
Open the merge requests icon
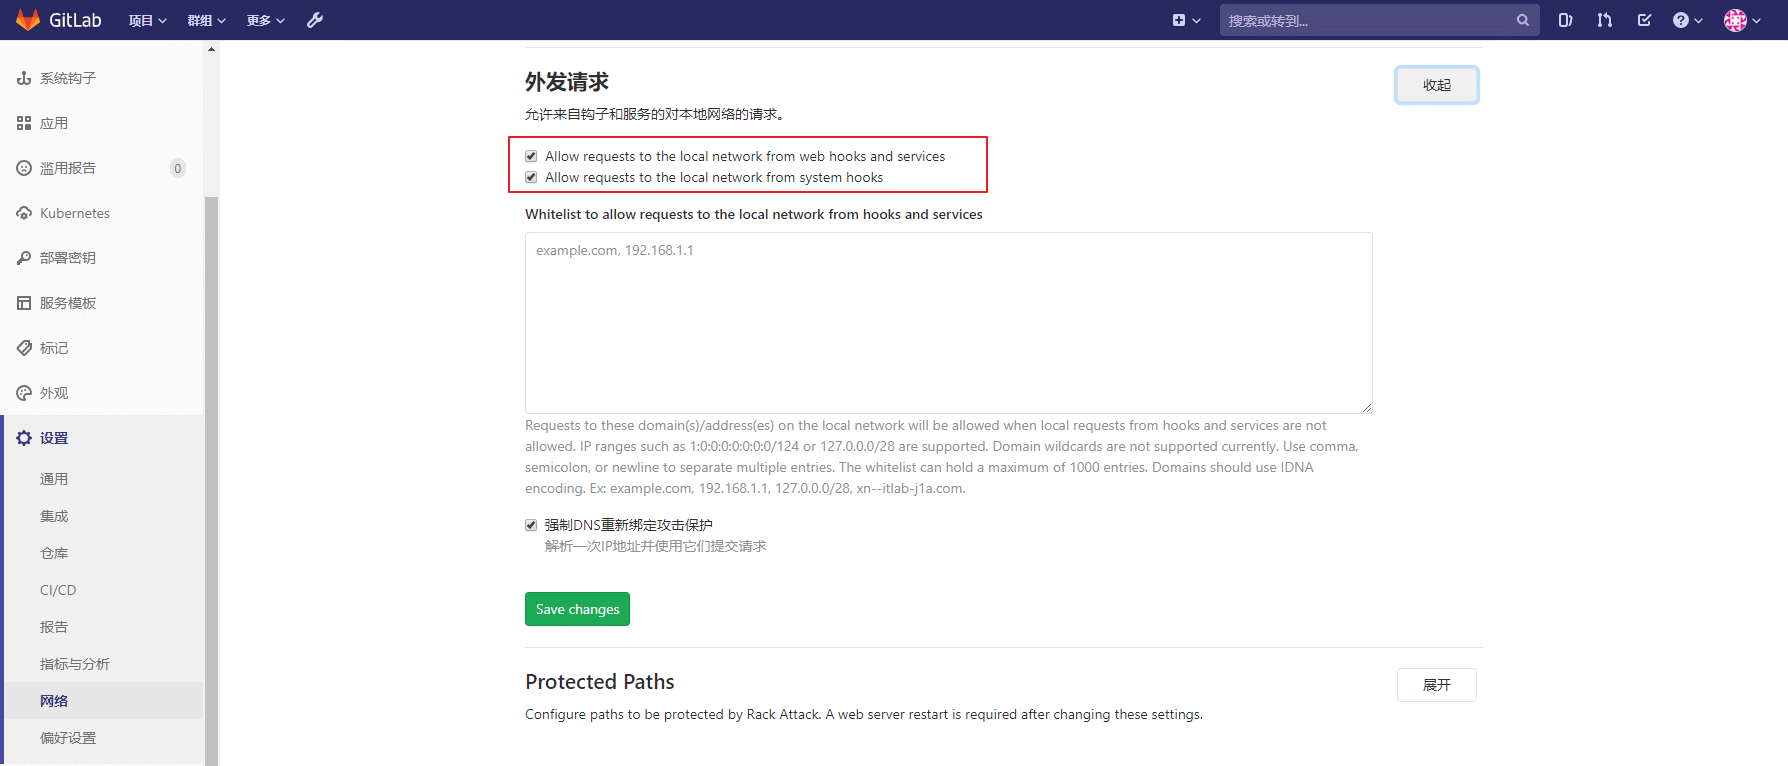(1605, 20)
